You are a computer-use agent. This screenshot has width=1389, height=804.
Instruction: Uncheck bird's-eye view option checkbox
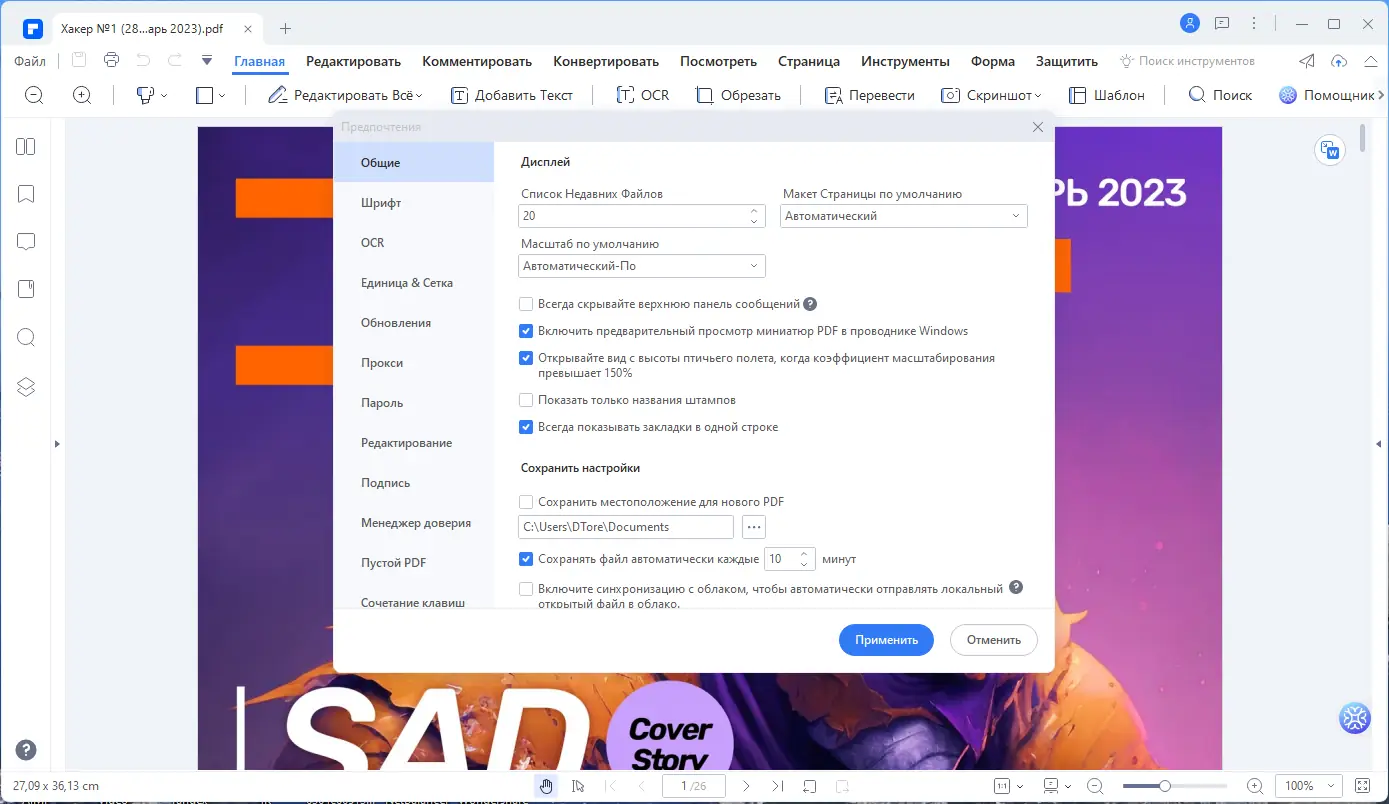point(526,358)
